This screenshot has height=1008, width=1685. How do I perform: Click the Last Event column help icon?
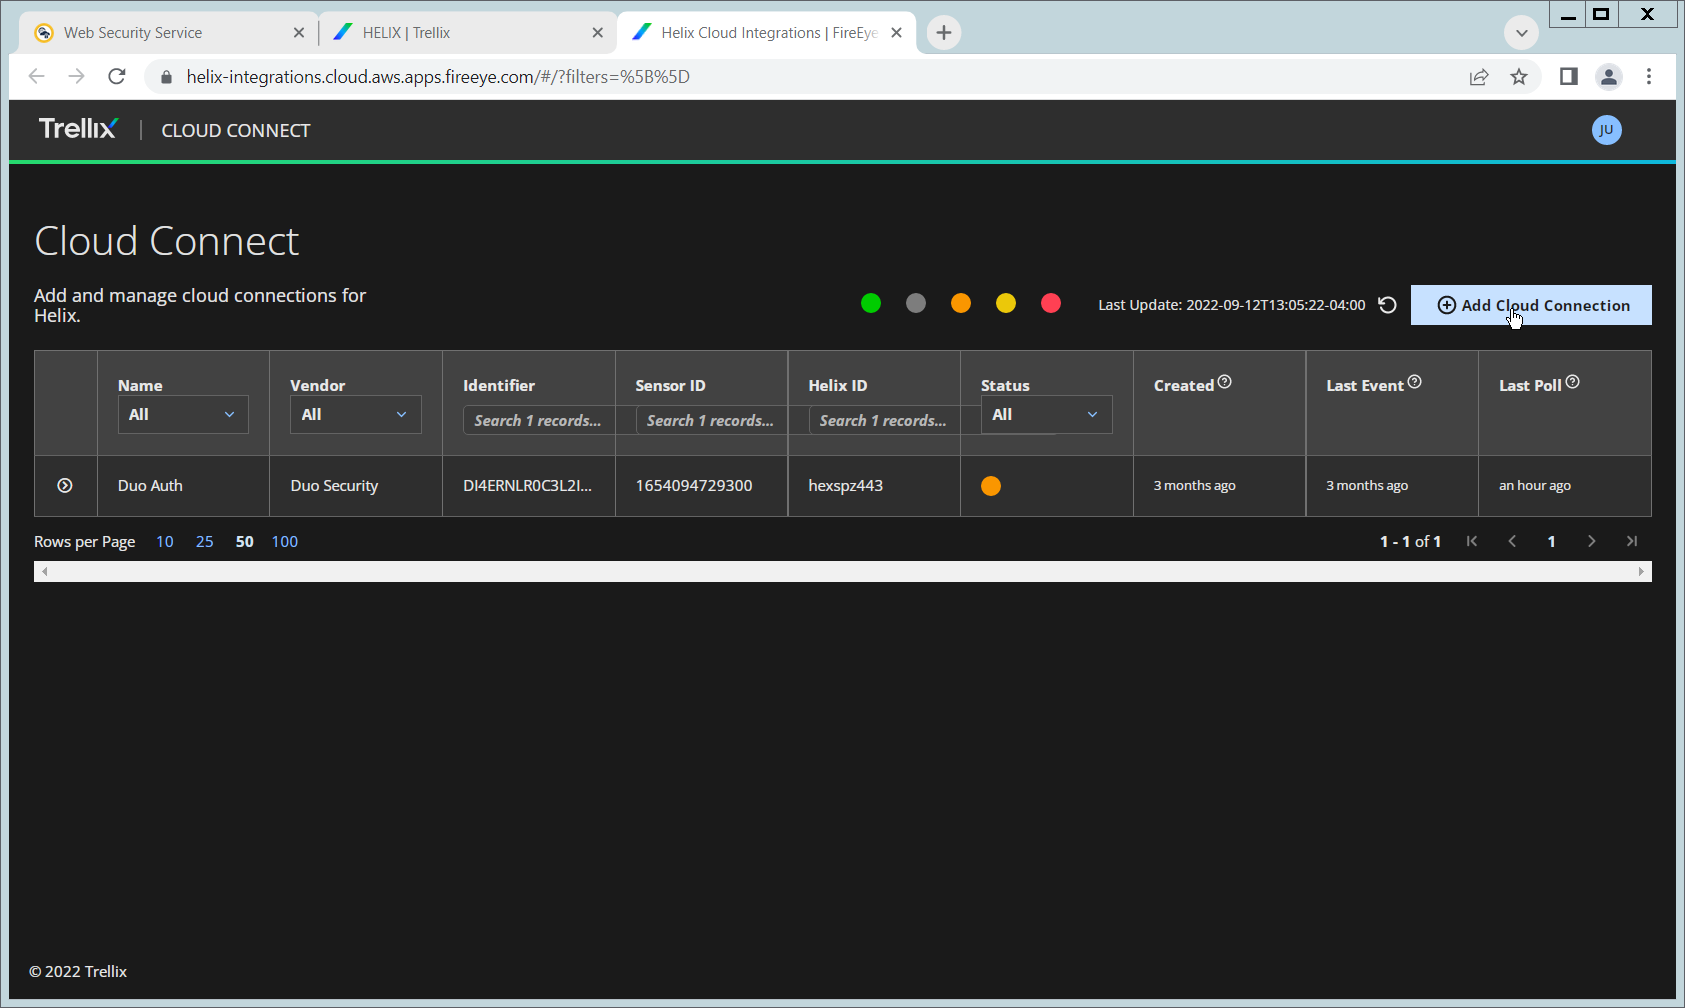(x=1414, y=382)
